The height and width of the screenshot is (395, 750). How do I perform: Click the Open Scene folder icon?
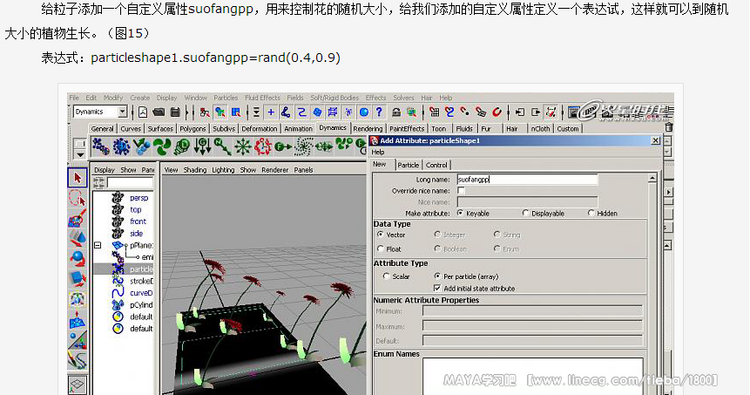[159, 112]
